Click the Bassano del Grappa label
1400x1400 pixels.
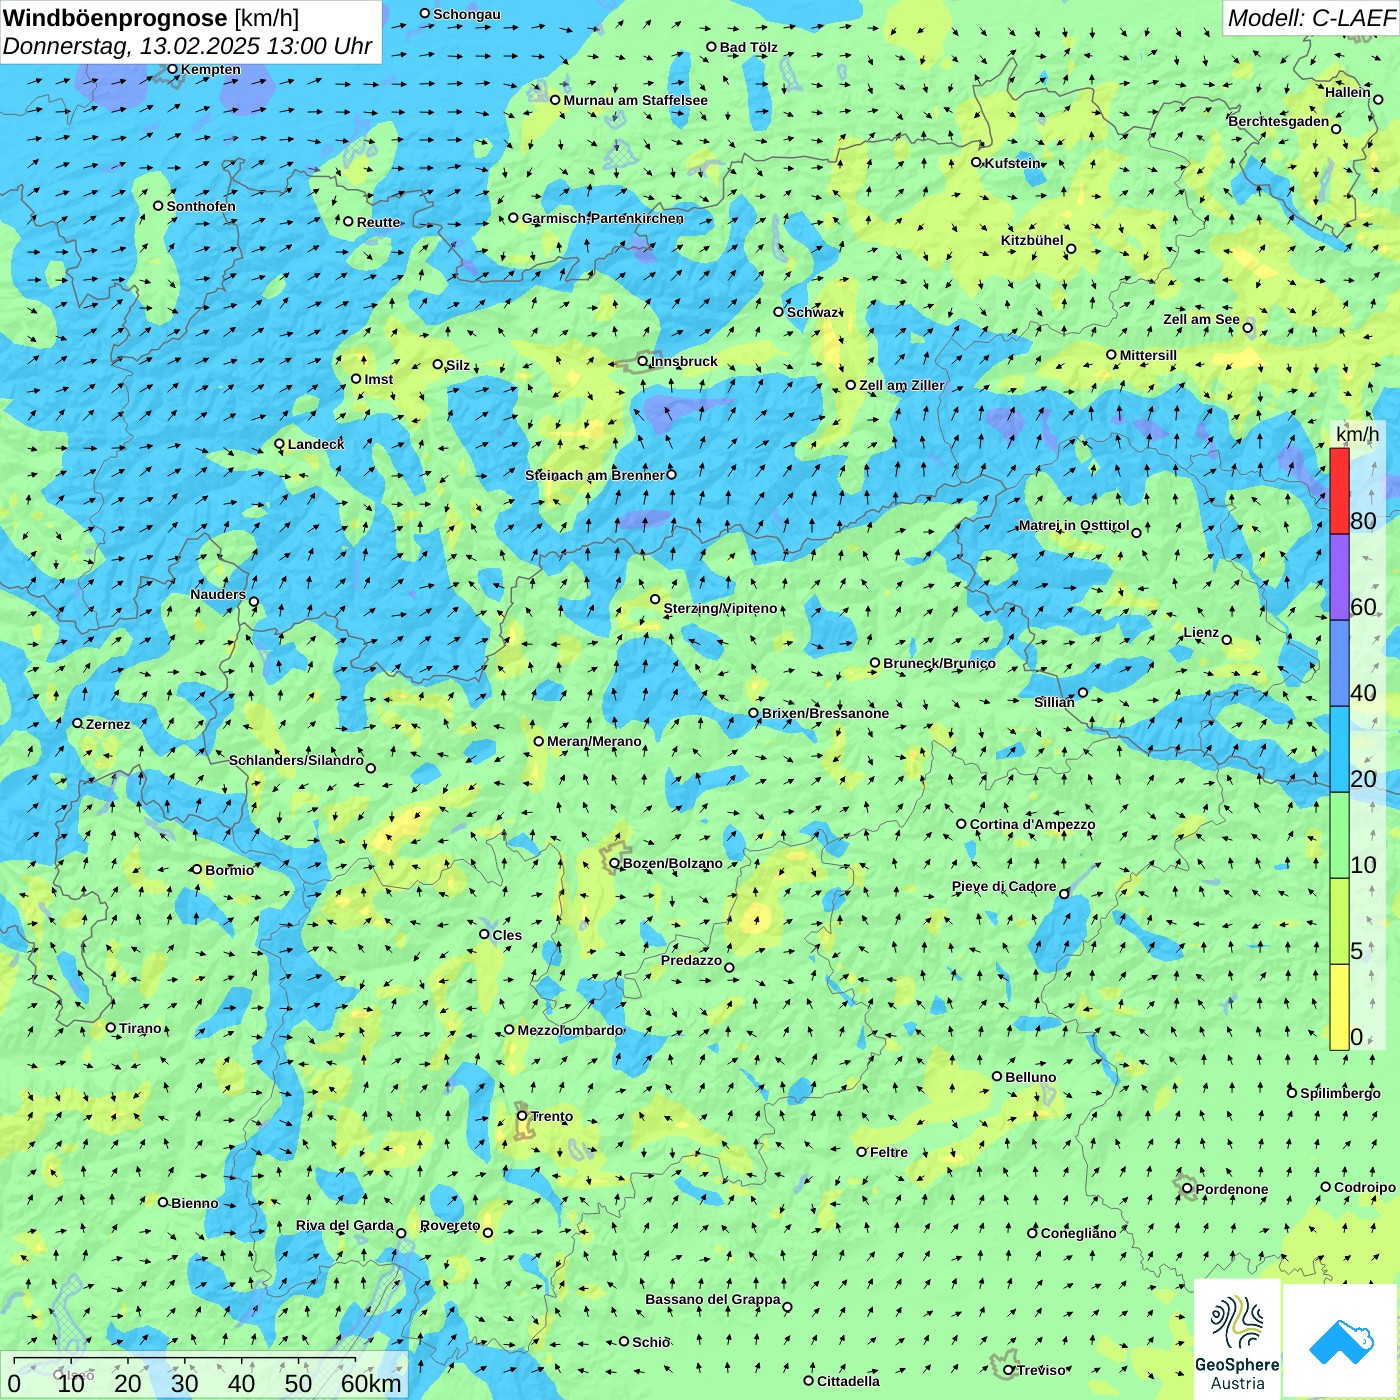pyautogui.click(x=713, y=1299)
